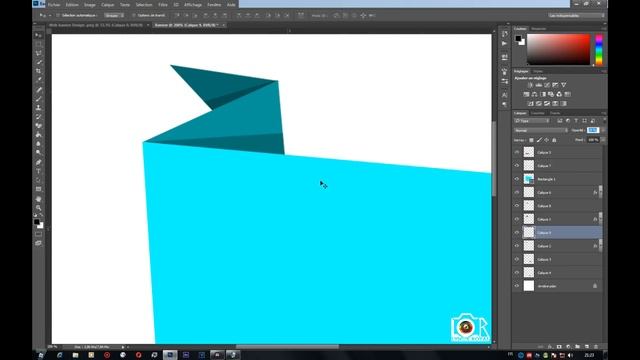Close the Banner document tab
This screenshot has height=360, width=640.
coord(224,25)
